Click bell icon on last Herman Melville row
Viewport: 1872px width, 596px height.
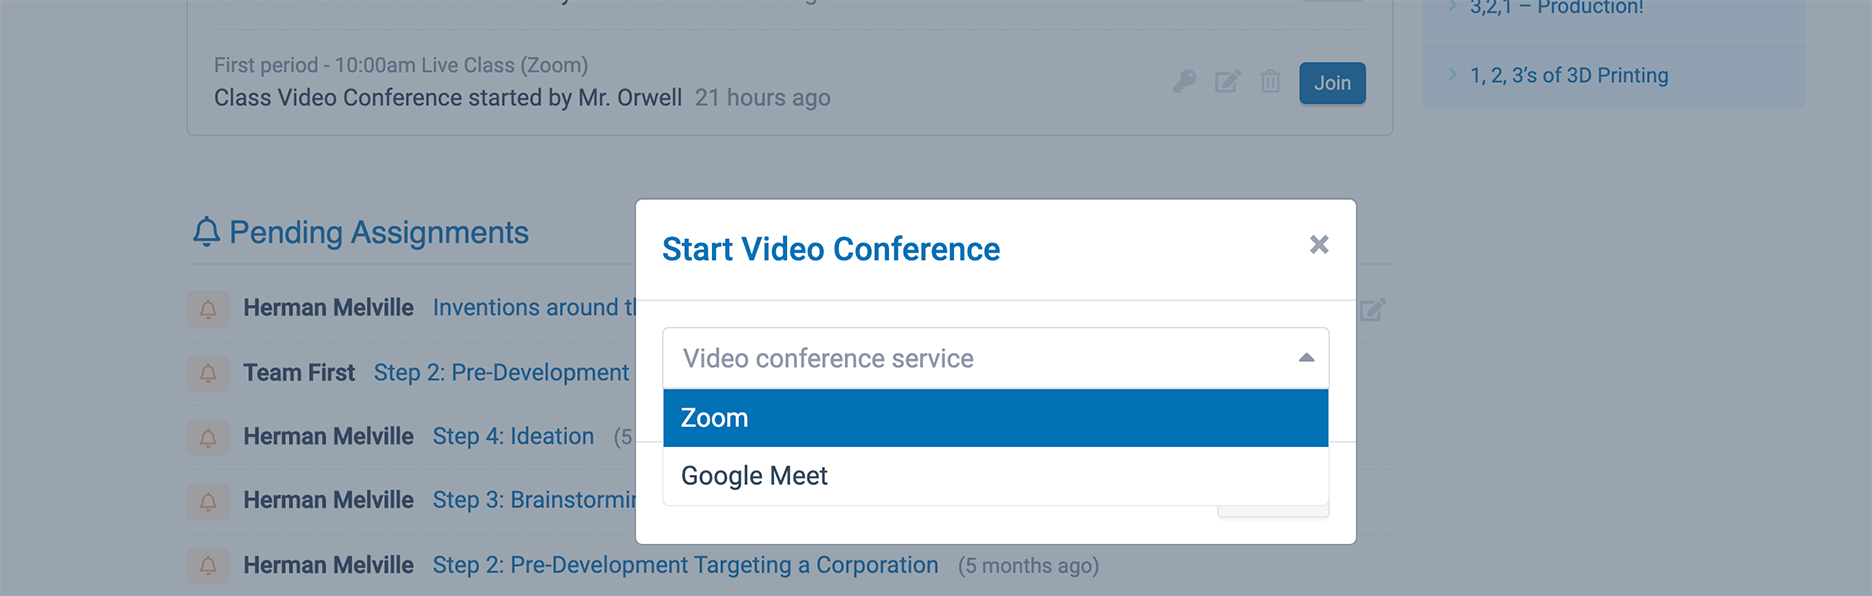[x=208, y=566]
